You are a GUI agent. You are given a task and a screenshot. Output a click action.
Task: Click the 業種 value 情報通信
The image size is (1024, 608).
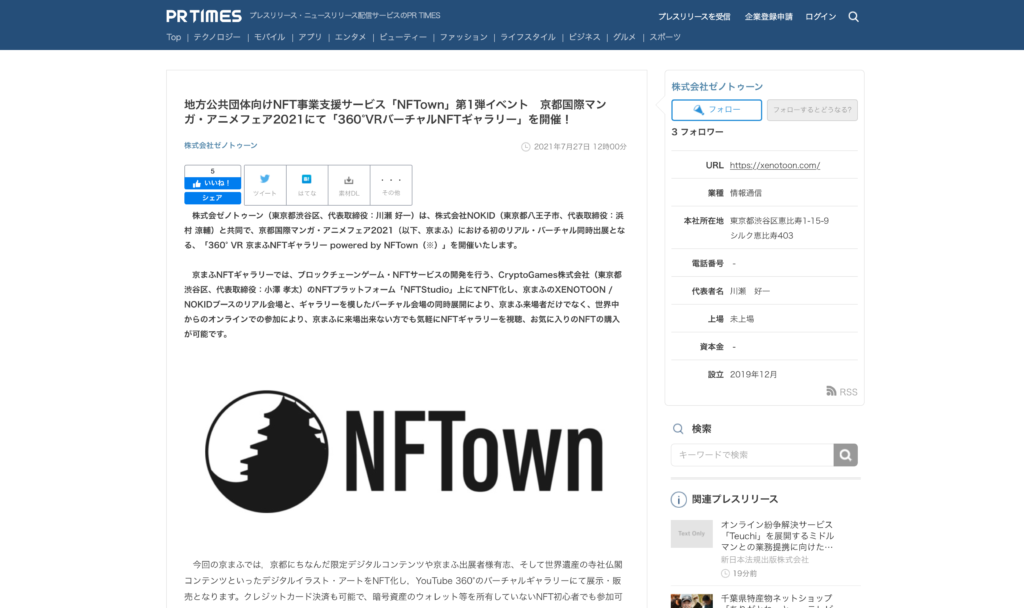click(x=745, y=193)
